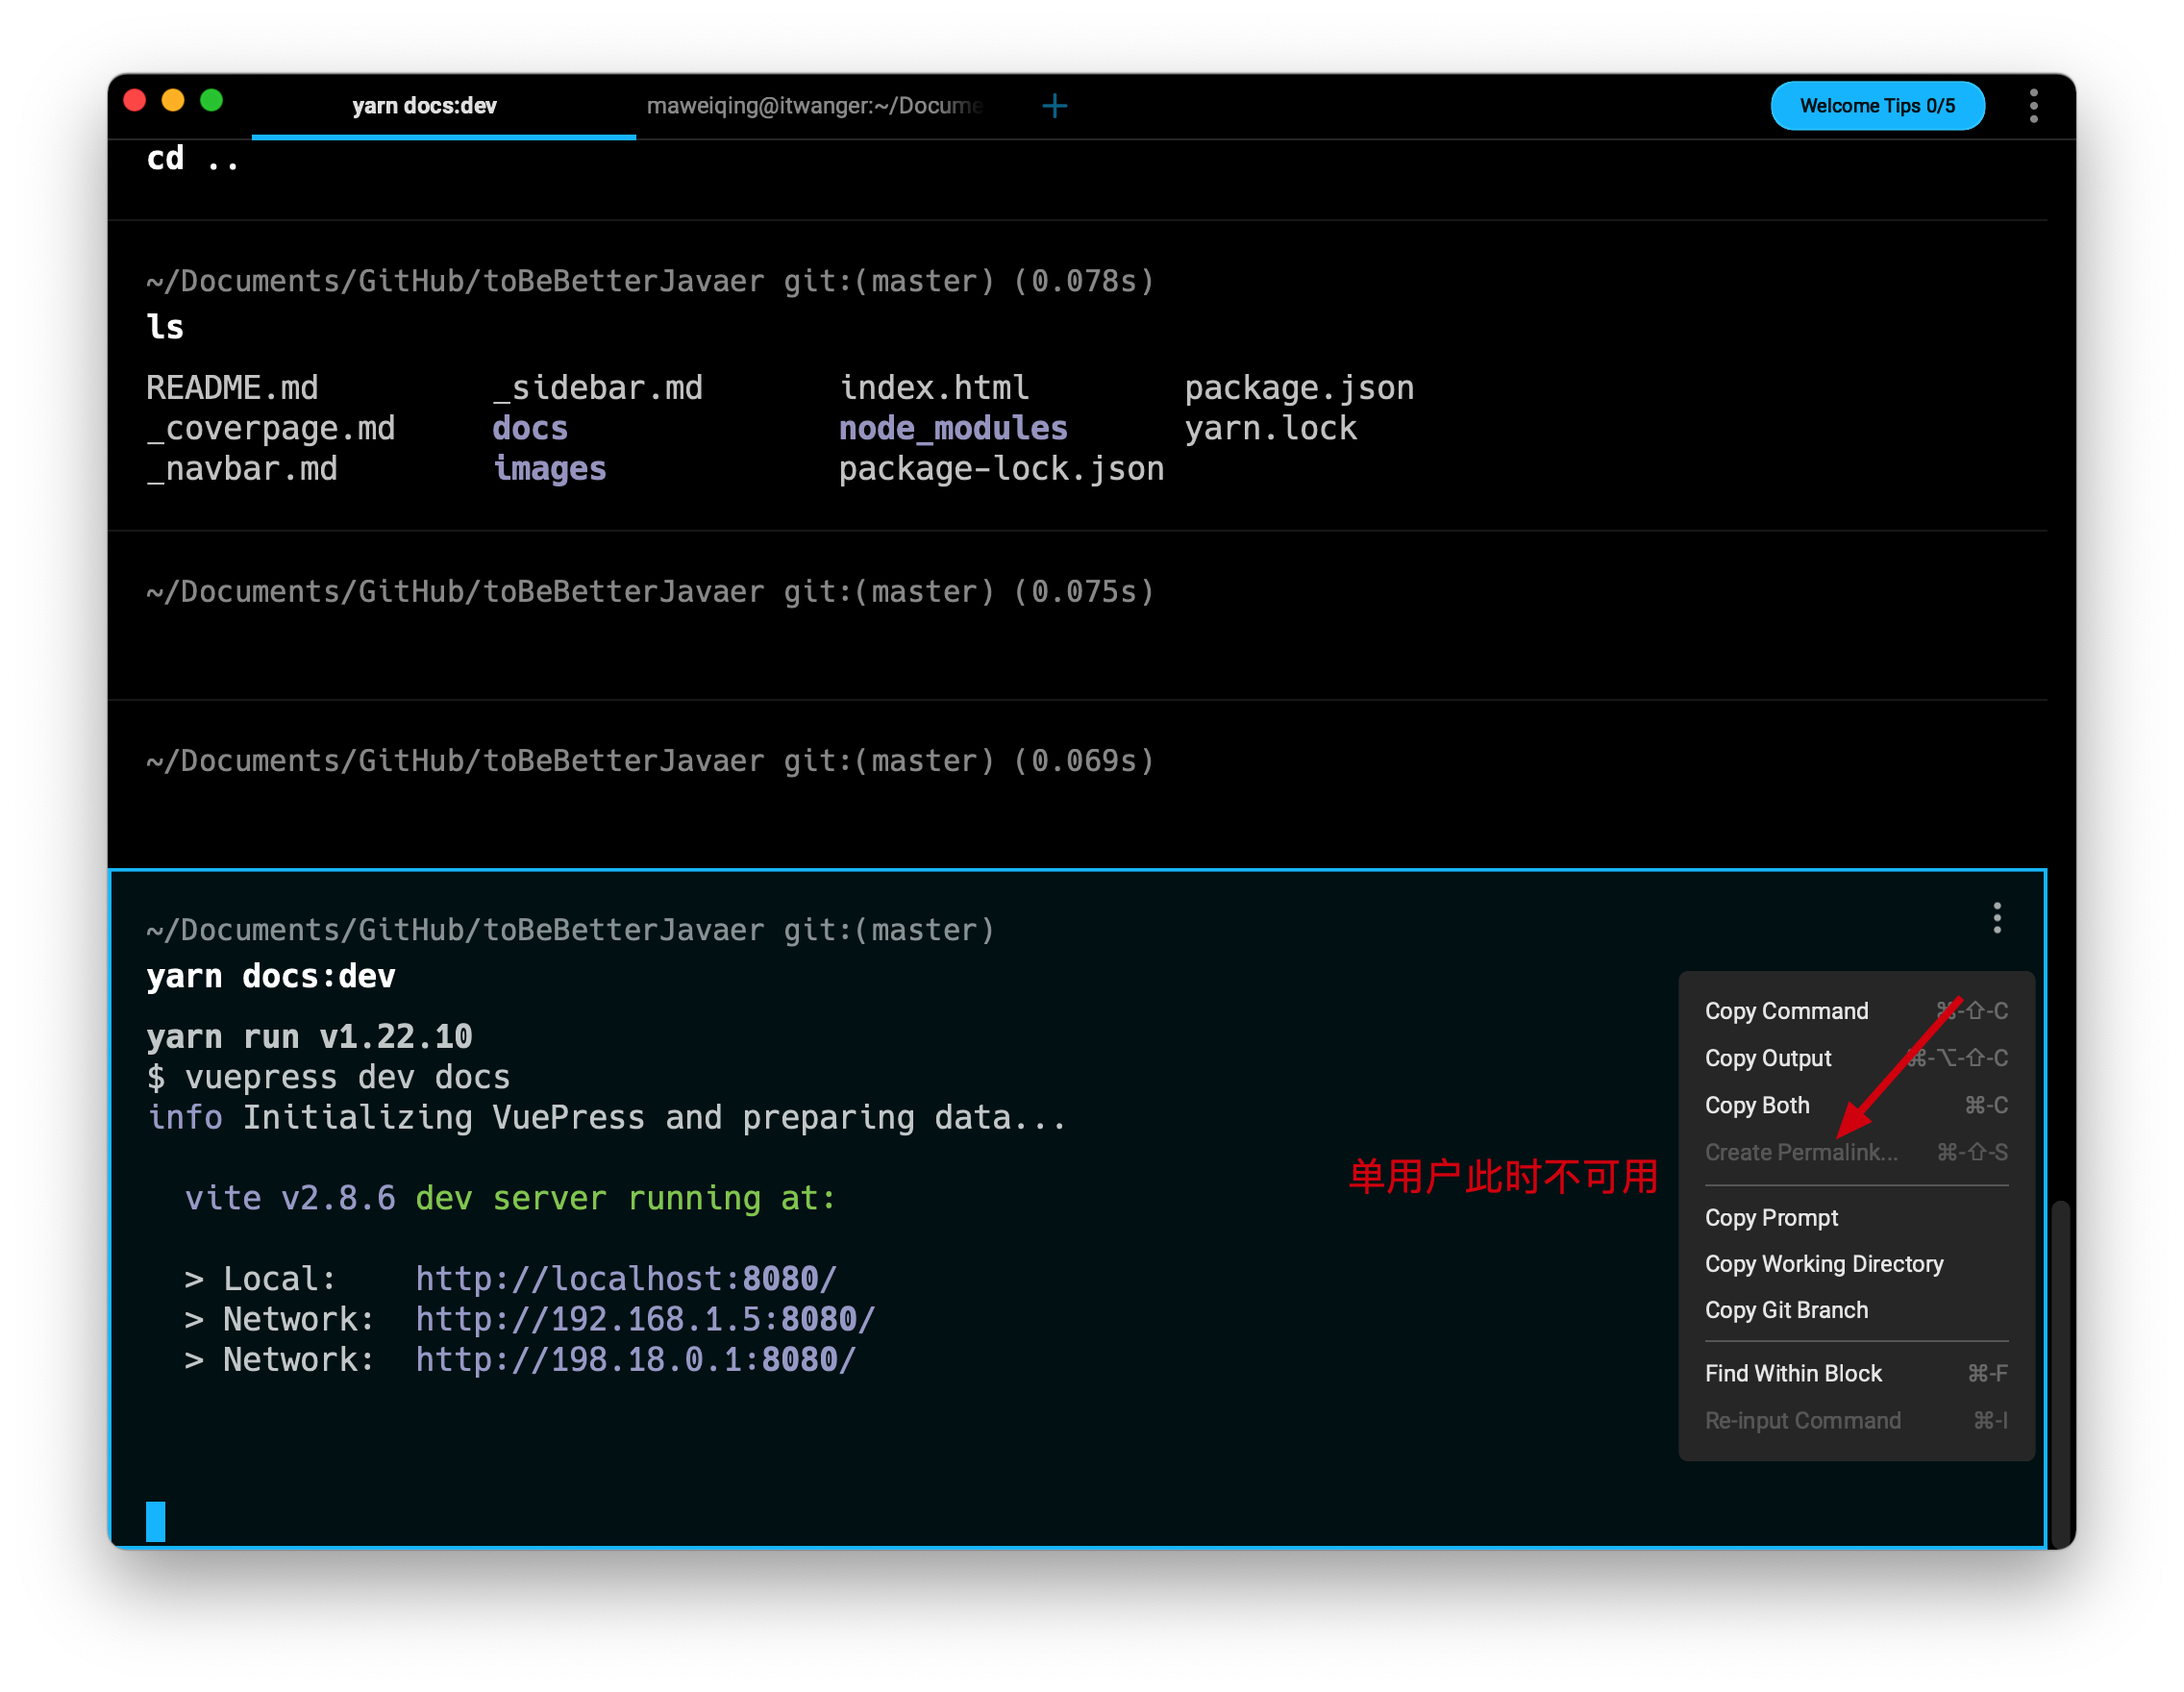Open the http://192.168.1.5:8080/ network link

(645, 1319)
